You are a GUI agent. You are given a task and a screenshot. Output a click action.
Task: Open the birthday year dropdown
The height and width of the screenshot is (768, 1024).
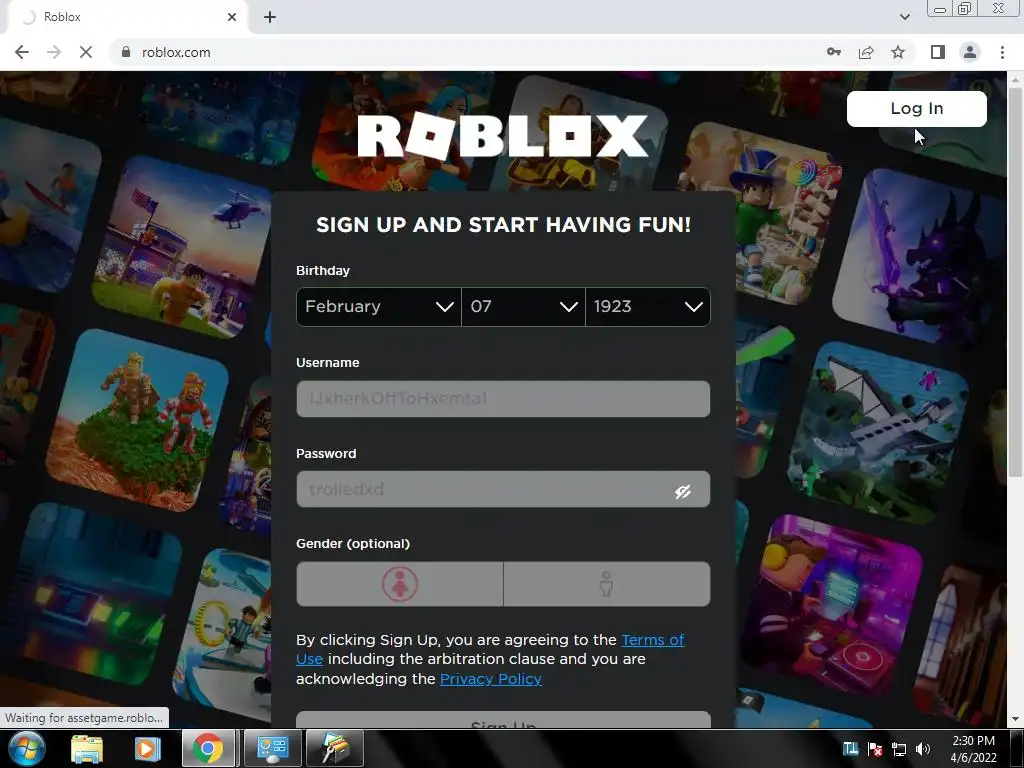point(648,306)
